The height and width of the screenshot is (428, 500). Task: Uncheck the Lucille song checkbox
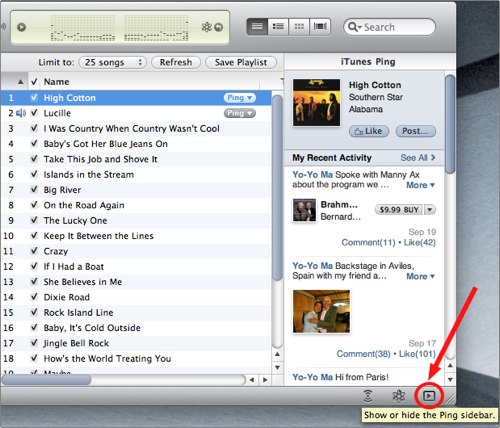pyautogui.click(x=34, y=113)
